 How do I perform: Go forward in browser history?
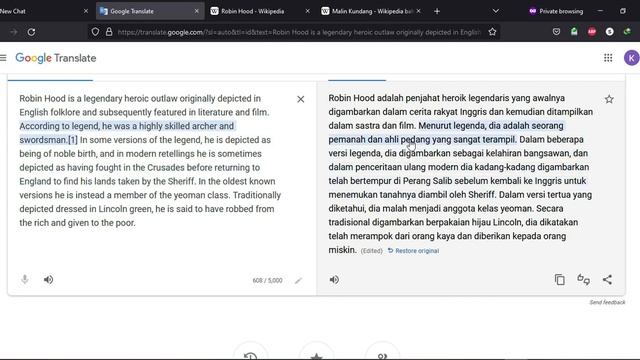13,32
